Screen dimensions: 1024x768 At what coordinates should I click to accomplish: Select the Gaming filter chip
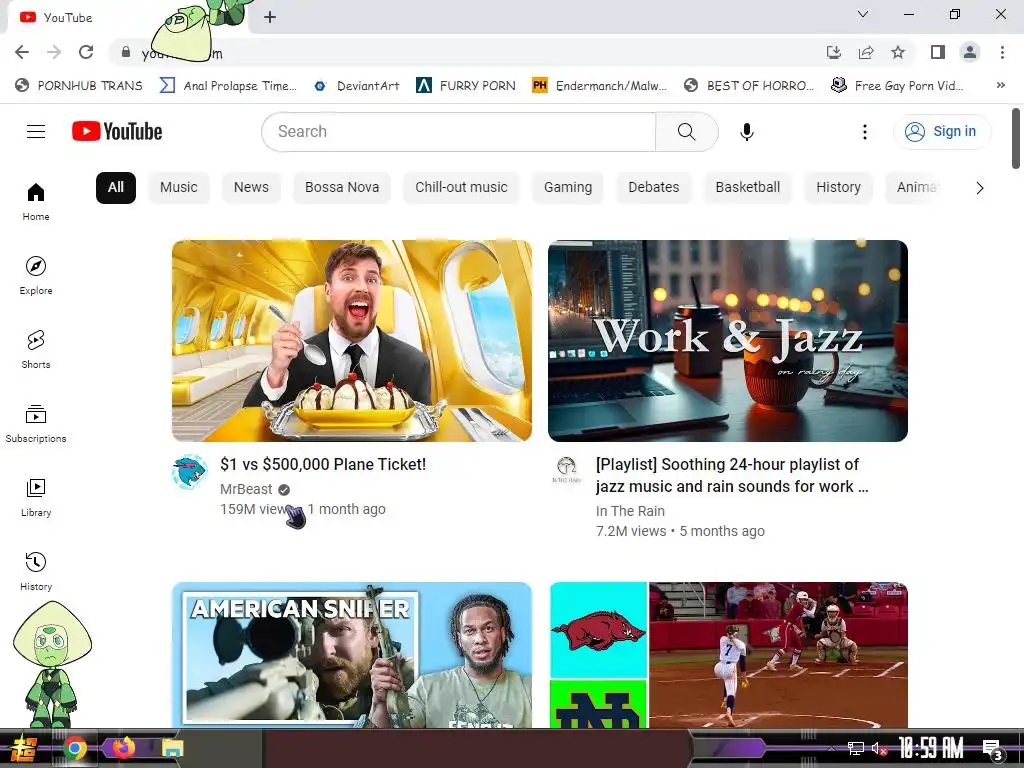tap(568, 187)
